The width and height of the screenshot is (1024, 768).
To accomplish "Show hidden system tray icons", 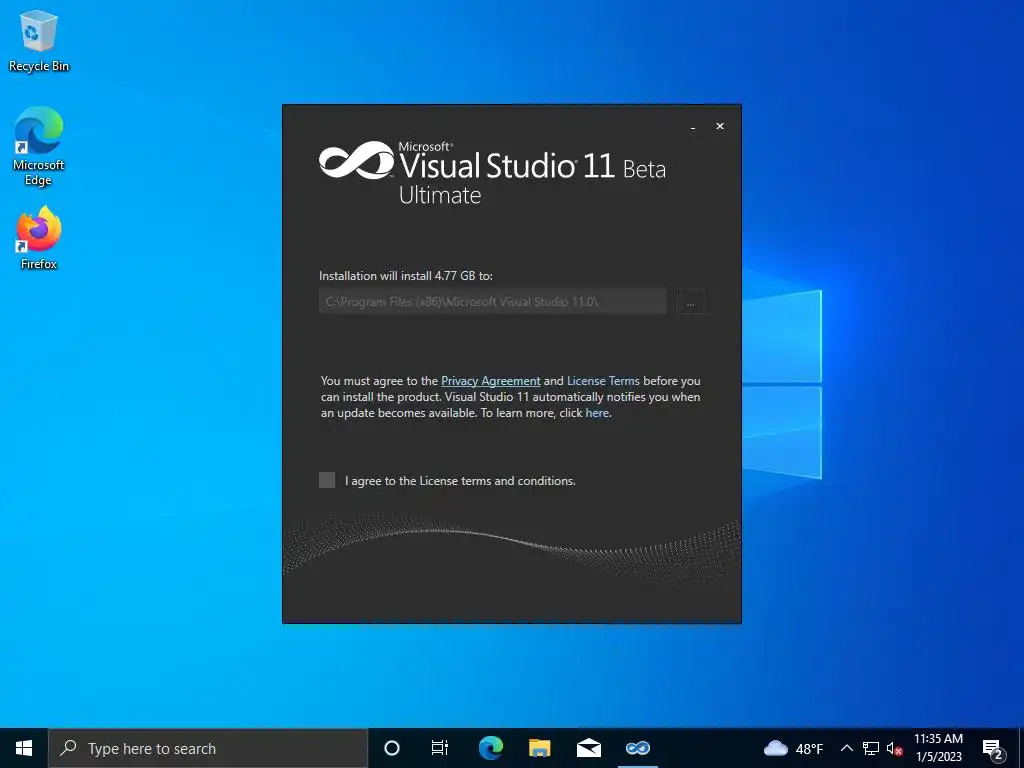I will [846, 748].
